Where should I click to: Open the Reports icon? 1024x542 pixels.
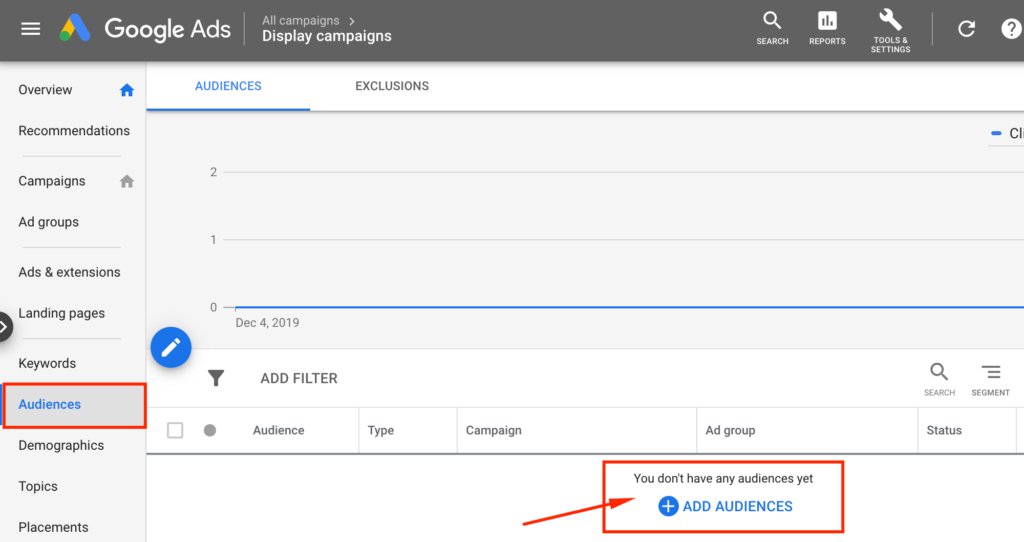827,21
